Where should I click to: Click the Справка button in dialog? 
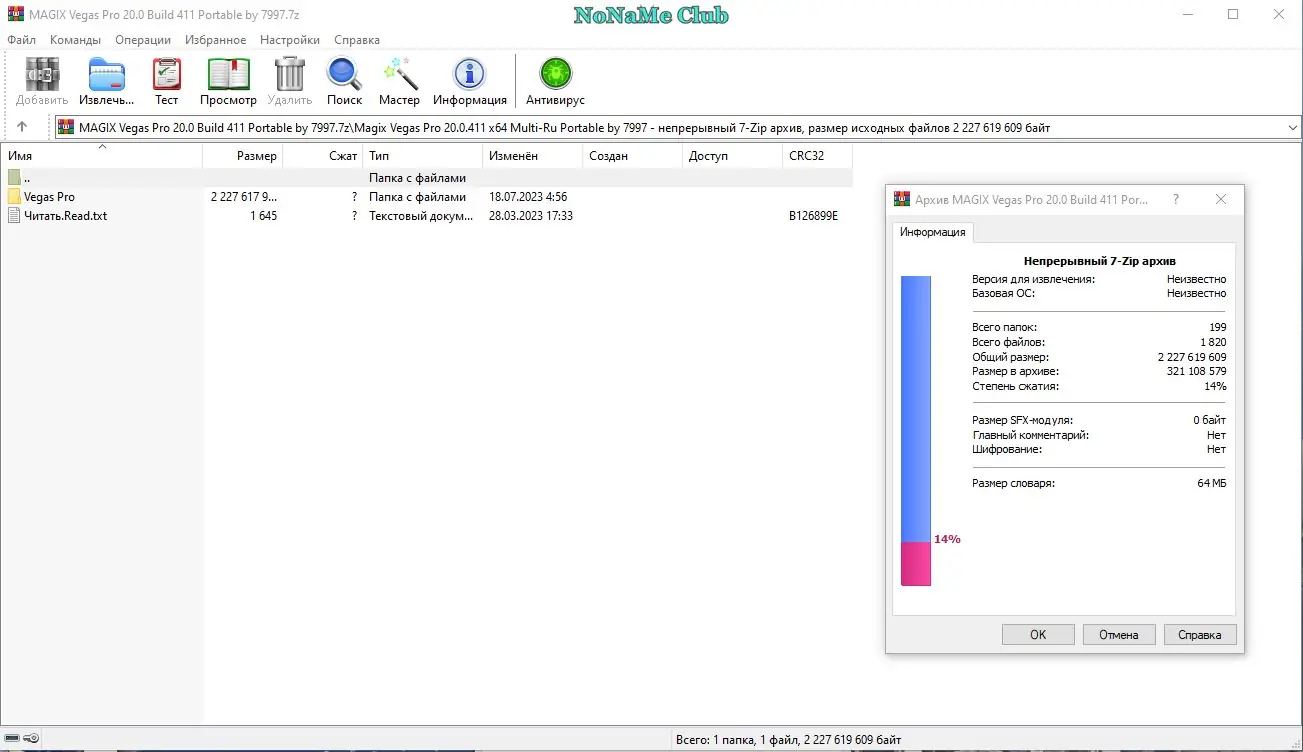[x=1200, y=635]
